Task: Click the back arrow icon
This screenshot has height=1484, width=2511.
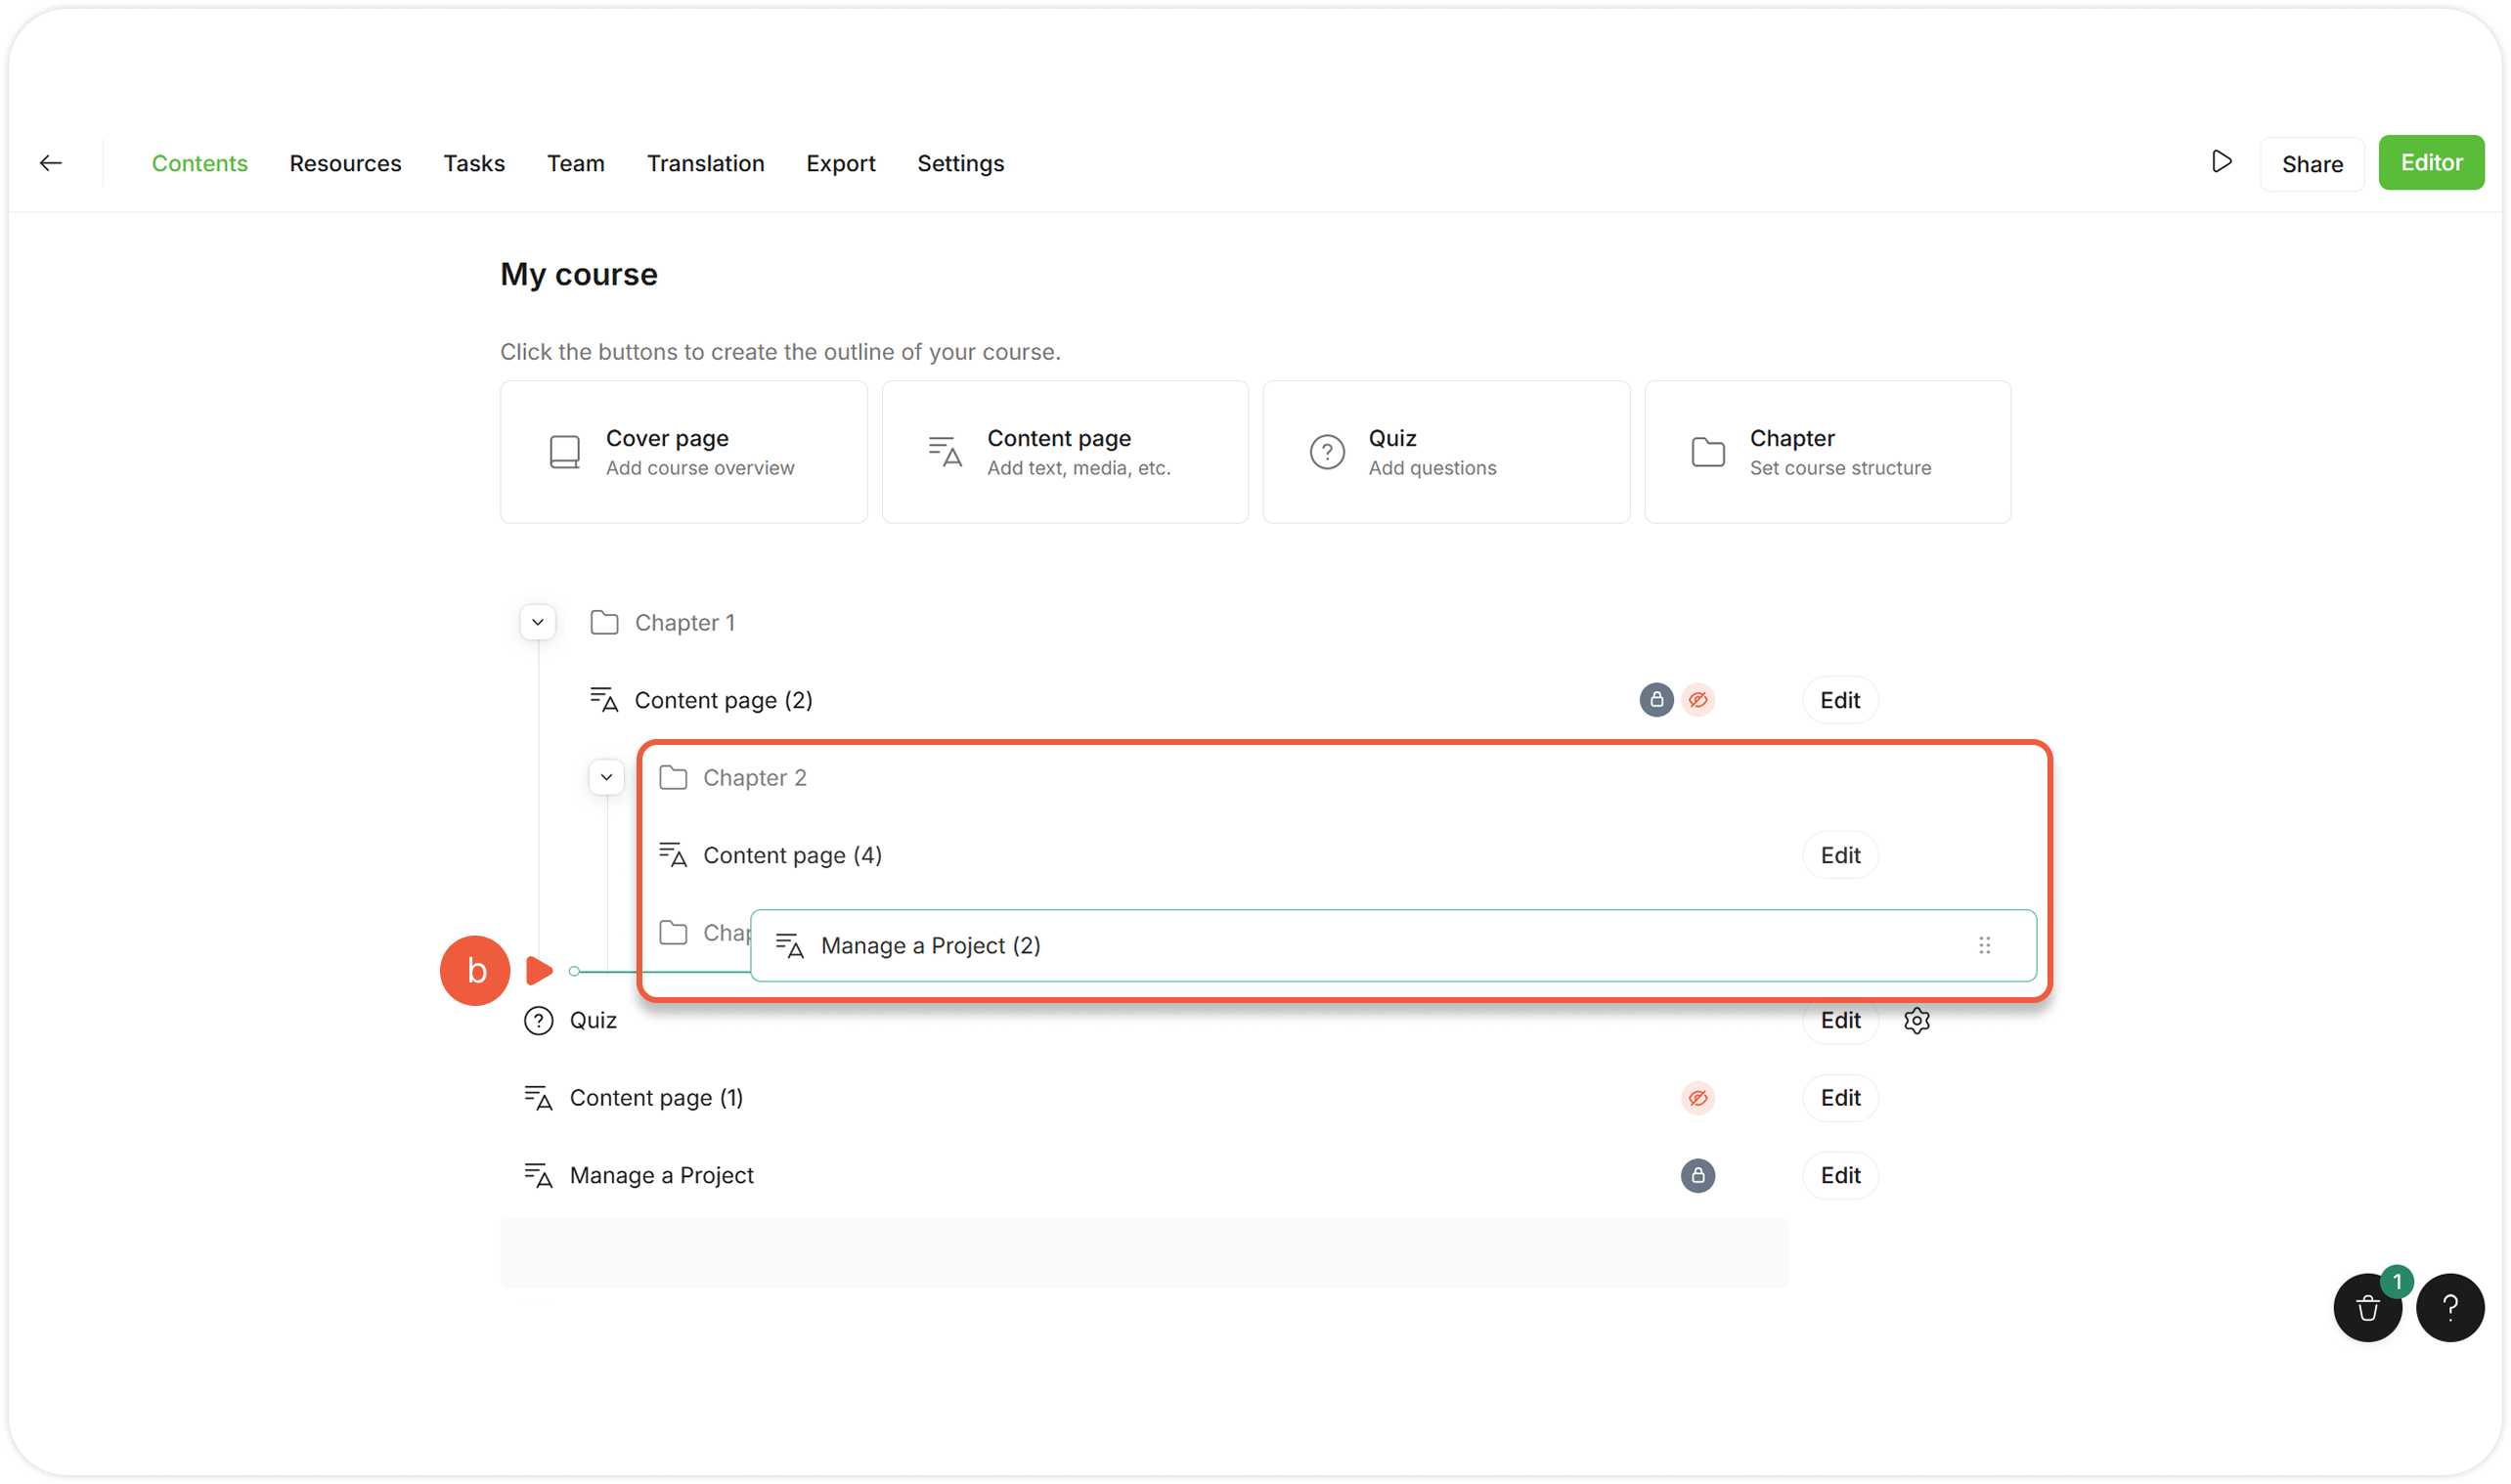Action: point(51,163)
